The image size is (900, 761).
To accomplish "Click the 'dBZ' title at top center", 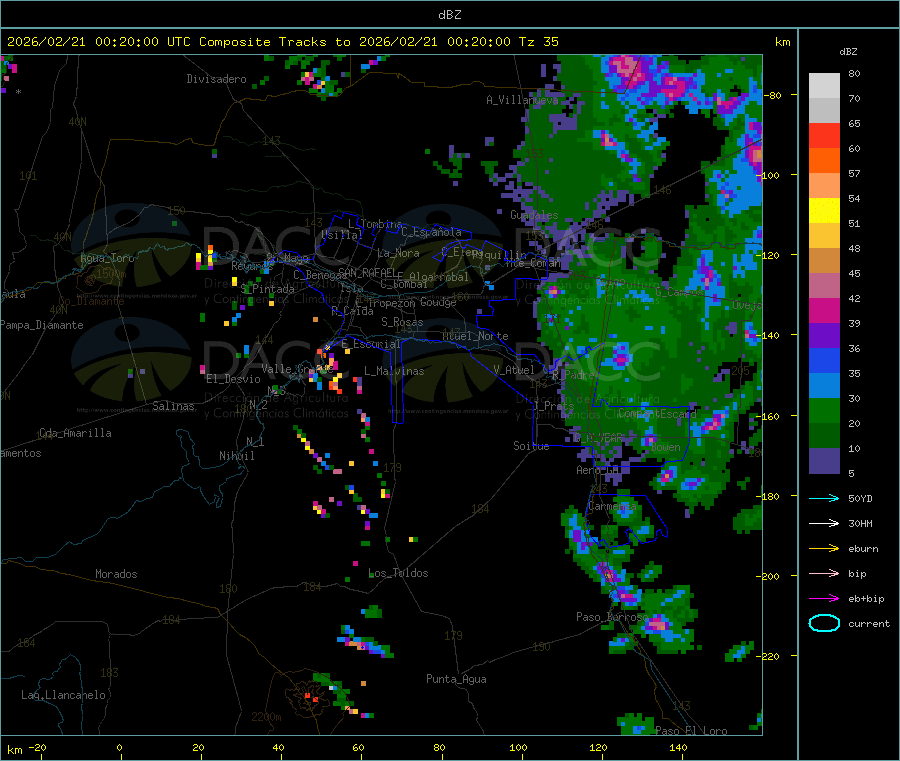I will pos(449,15).
